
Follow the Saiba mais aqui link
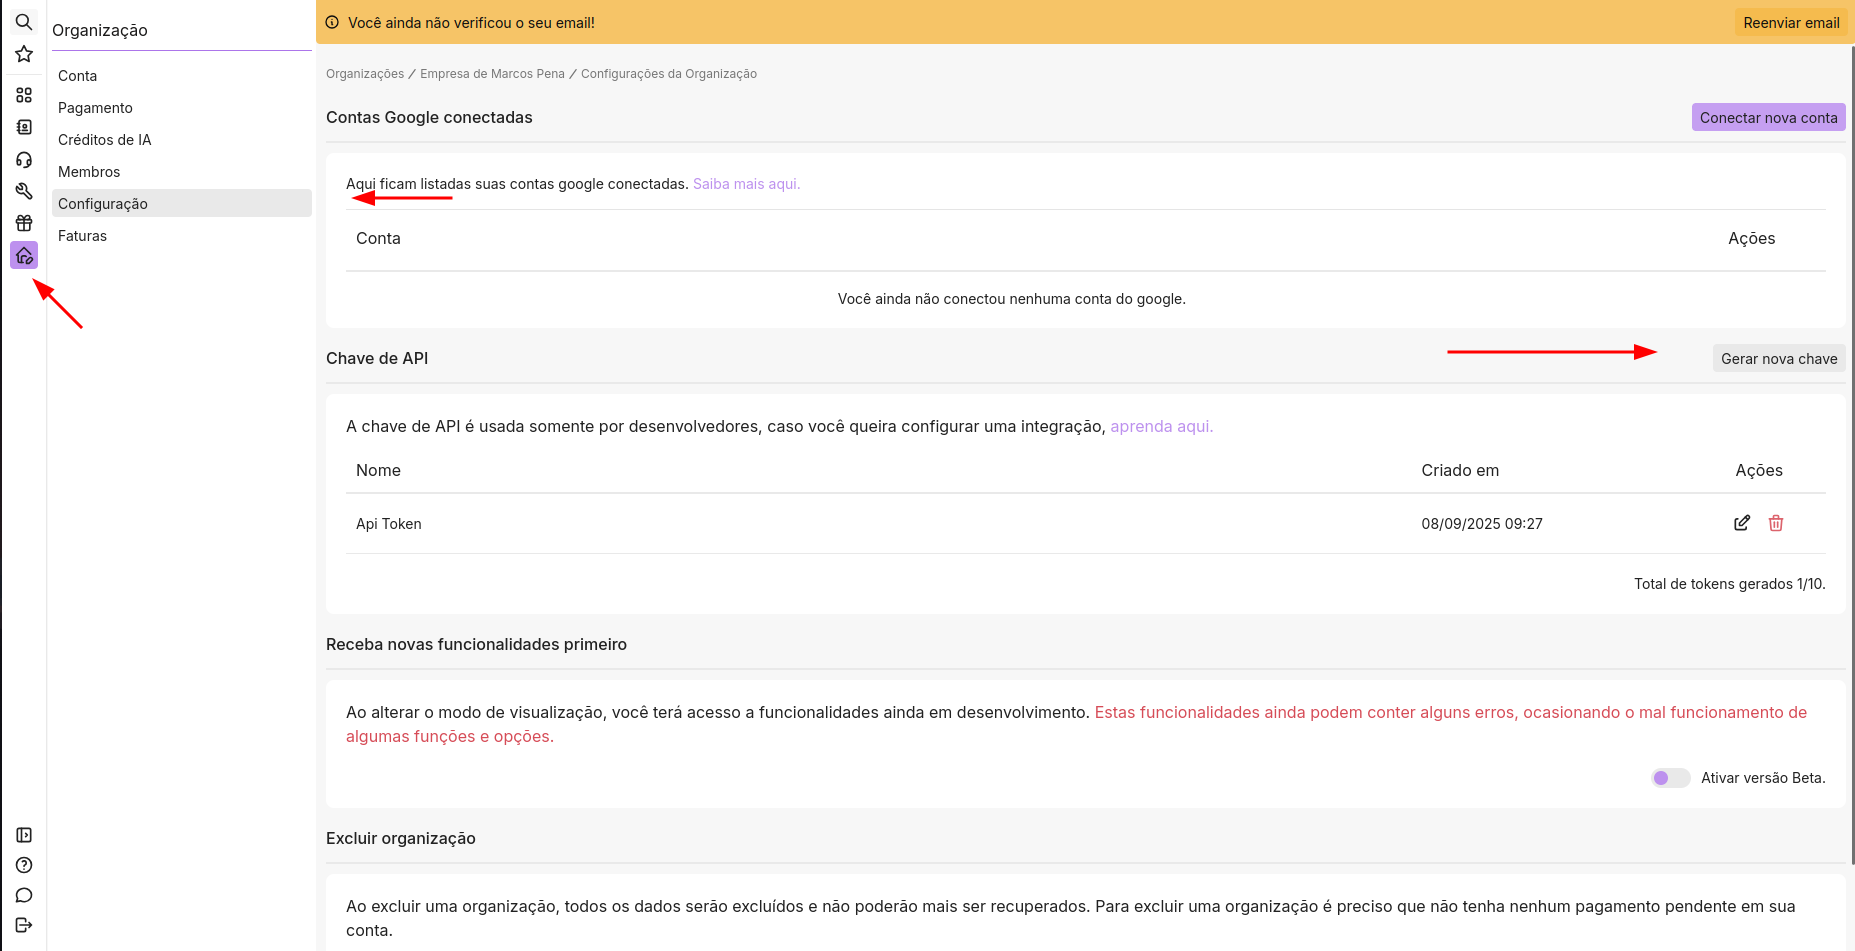pyautogui.click(x=746, y=184)
